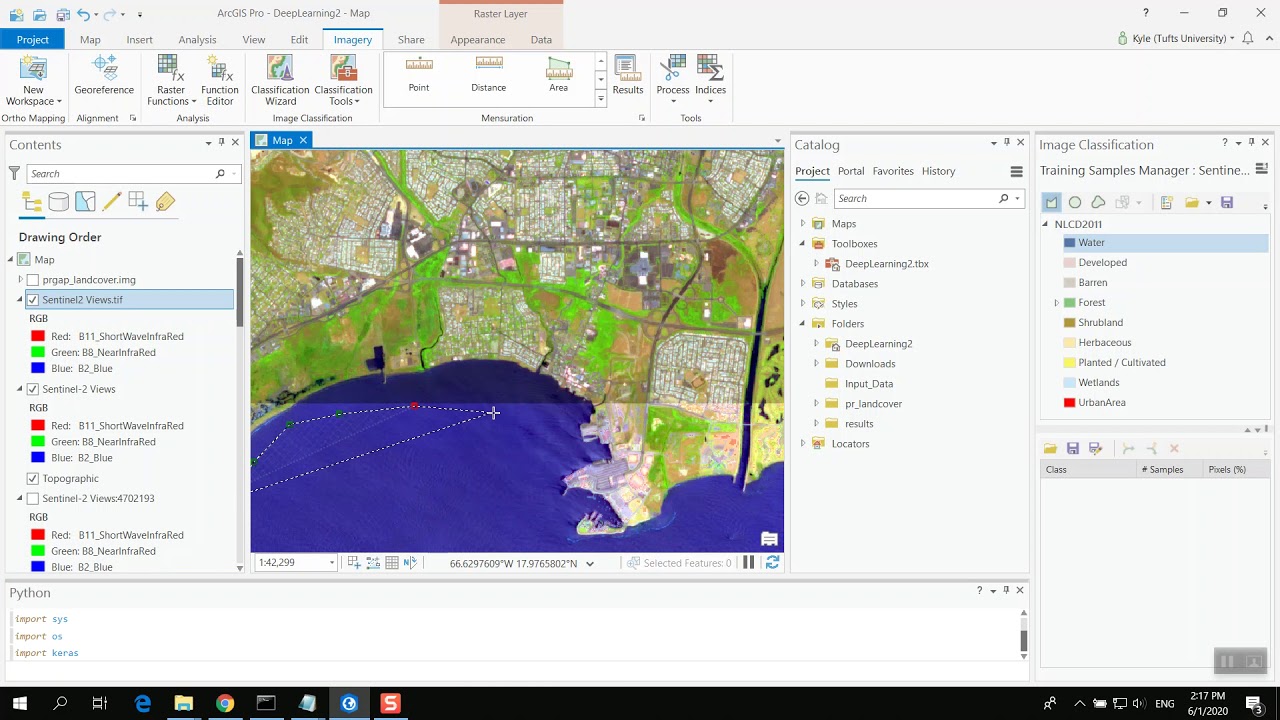
Task: Click the Catalog search field
Action: (x=916, y=198)
